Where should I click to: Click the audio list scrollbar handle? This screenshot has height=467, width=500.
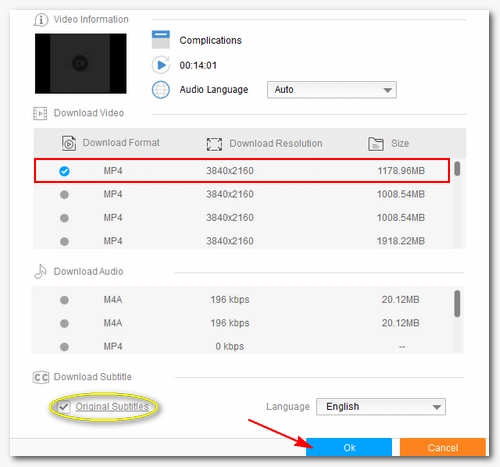click(x=457, y=304)
